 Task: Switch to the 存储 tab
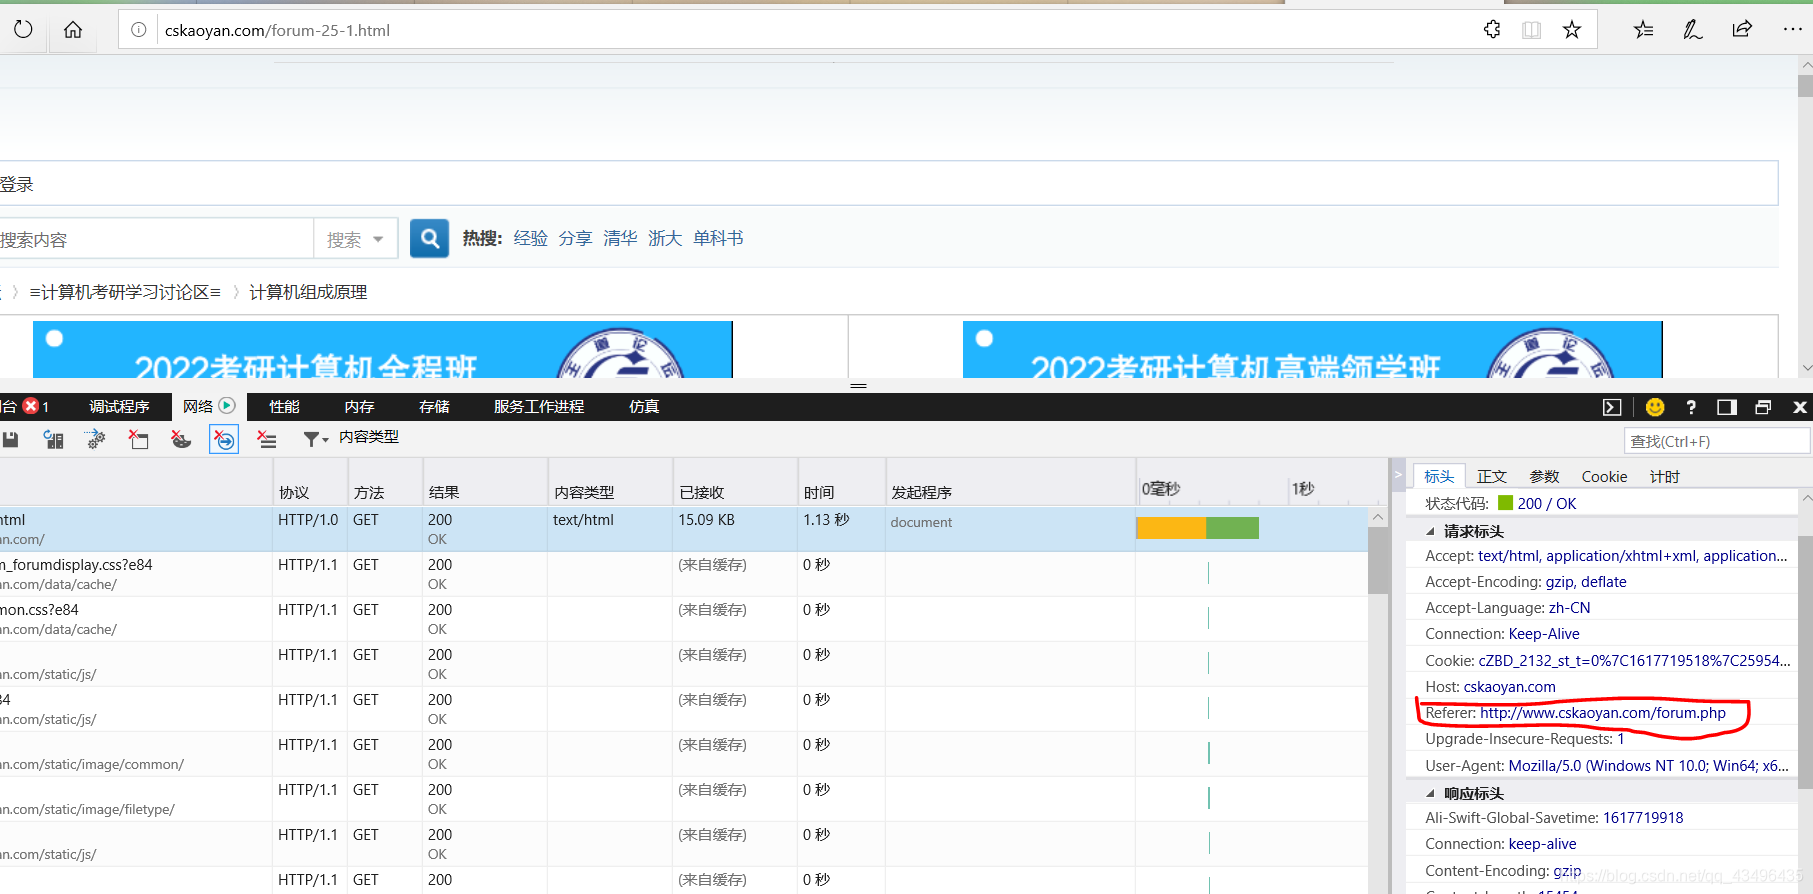coord(434,406)
